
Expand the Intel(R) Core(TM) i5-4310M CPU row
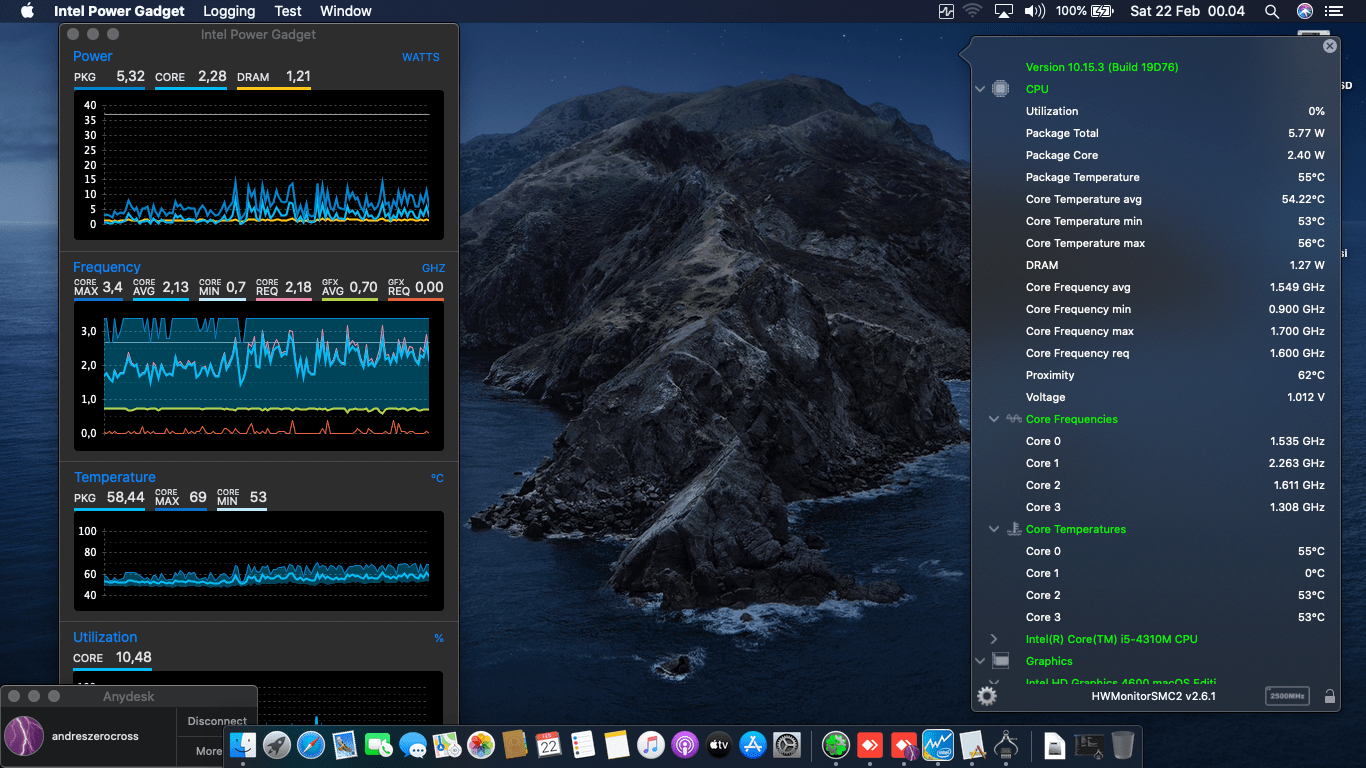pos(993,639)
